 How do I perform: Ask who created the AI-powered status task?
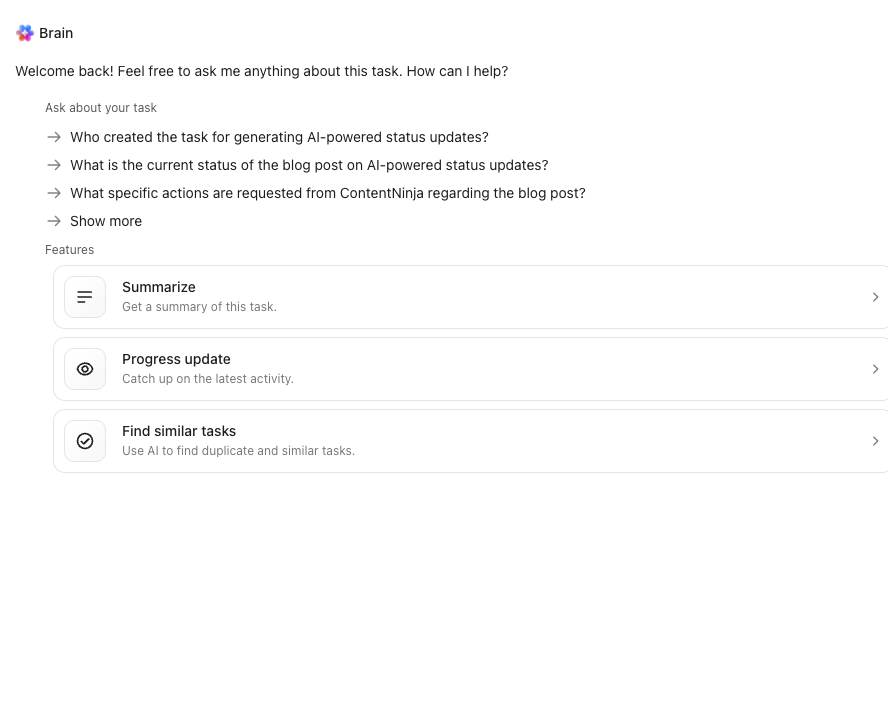coord(279,137)
